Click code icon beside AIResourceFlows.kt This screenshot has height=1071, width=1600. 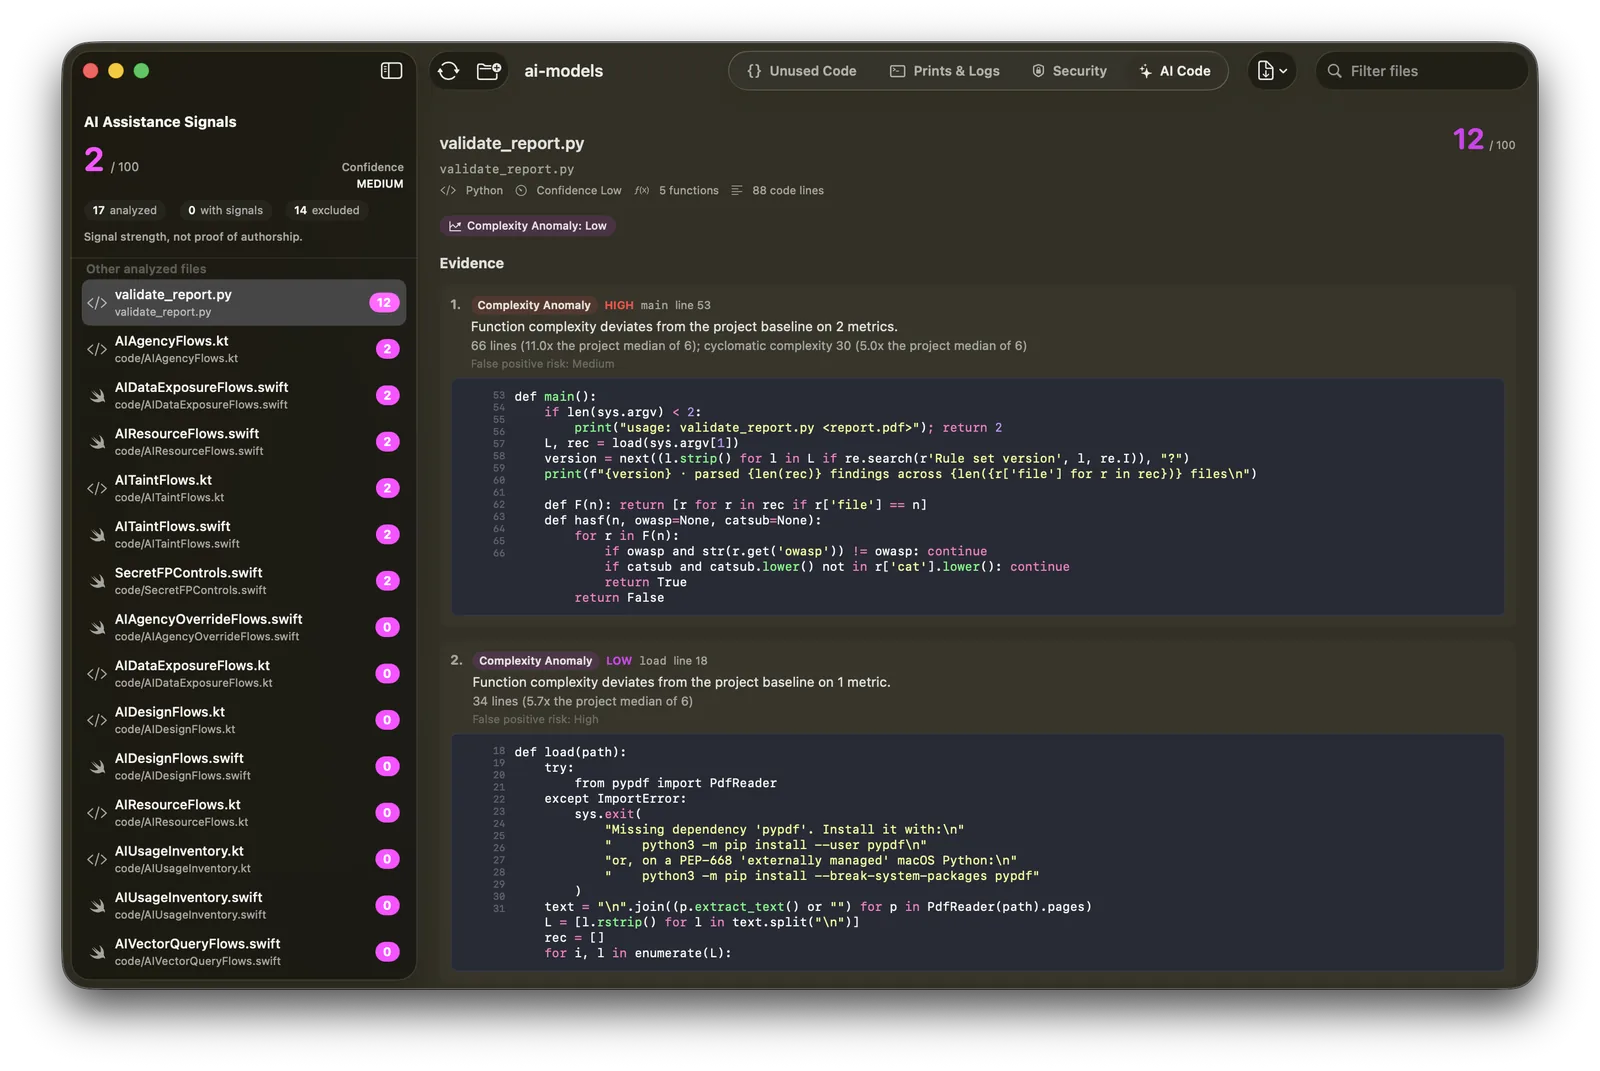pos(97,813)
